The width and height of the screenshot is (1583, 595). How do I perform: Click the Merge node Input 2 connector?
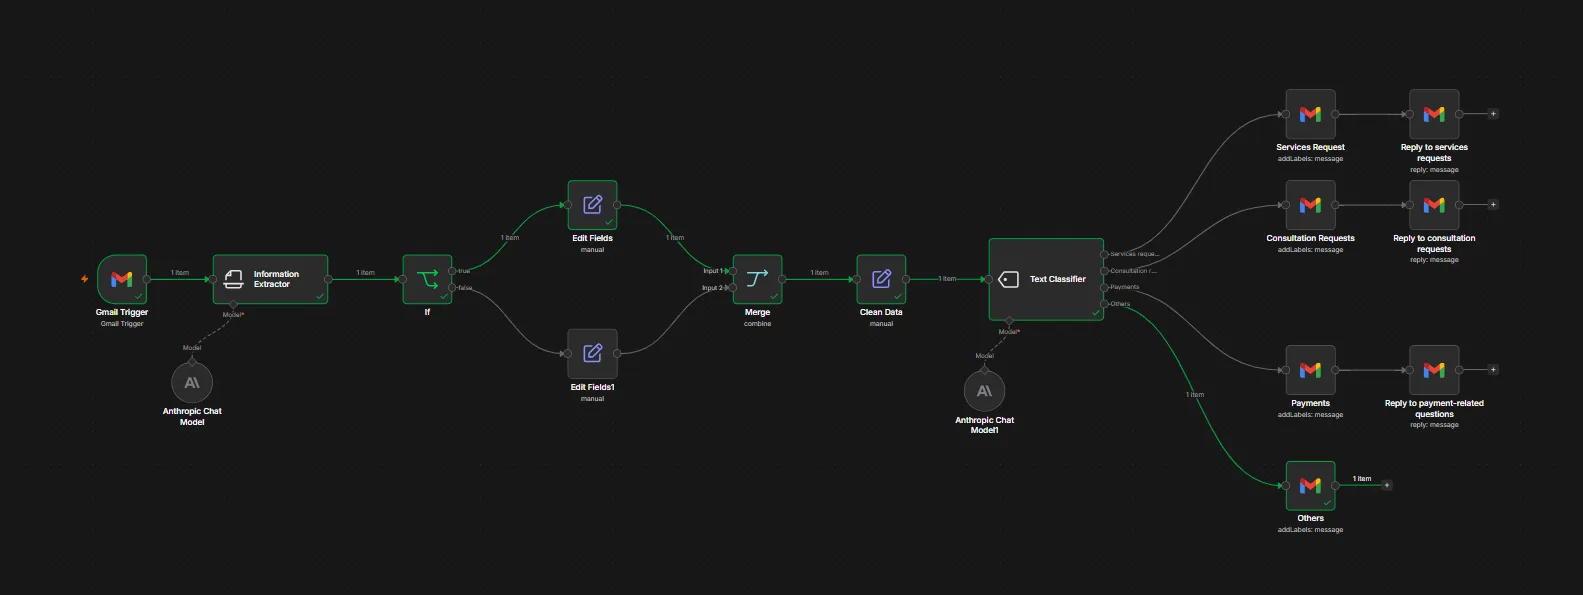coord(733,288)
